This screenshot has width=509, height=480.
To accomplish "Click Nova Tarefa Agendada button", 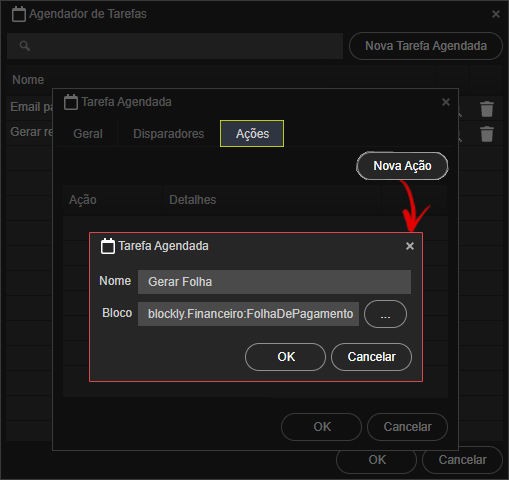I will [x=426, y=46].
